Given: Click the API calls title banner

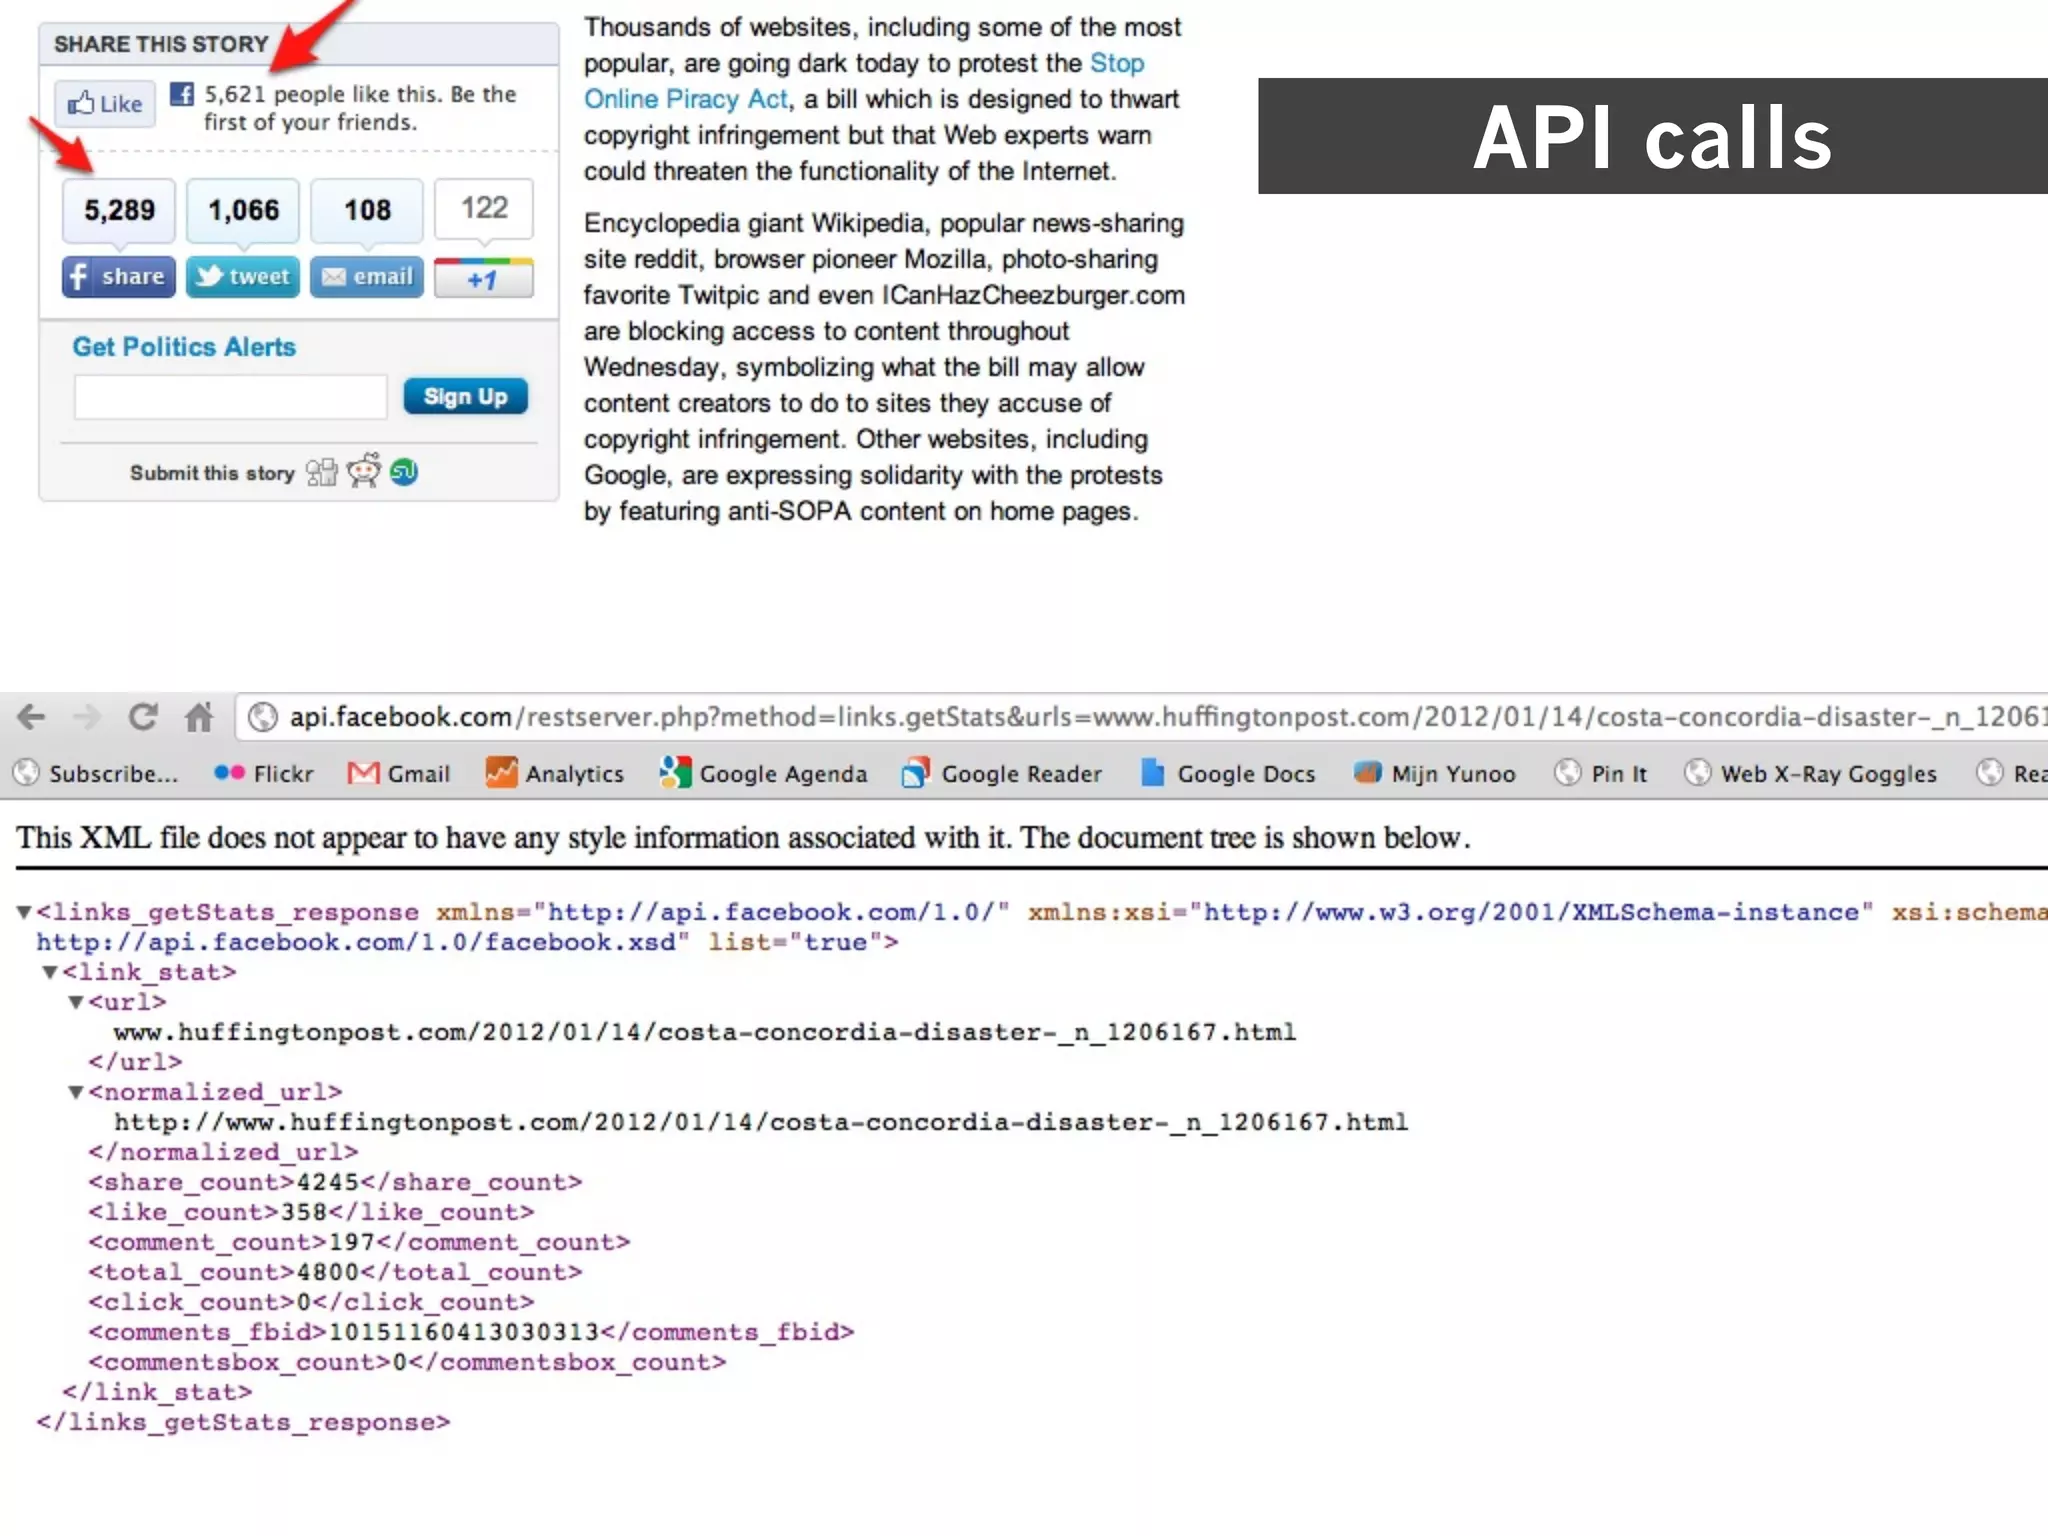Looking at the screenshot, I should pyautogui.click(x=1653, y=136).
